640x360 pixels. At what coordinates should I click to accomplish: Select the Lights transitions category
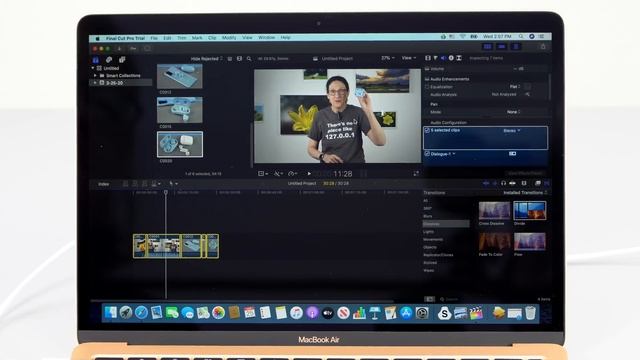(x=428, y=232)
